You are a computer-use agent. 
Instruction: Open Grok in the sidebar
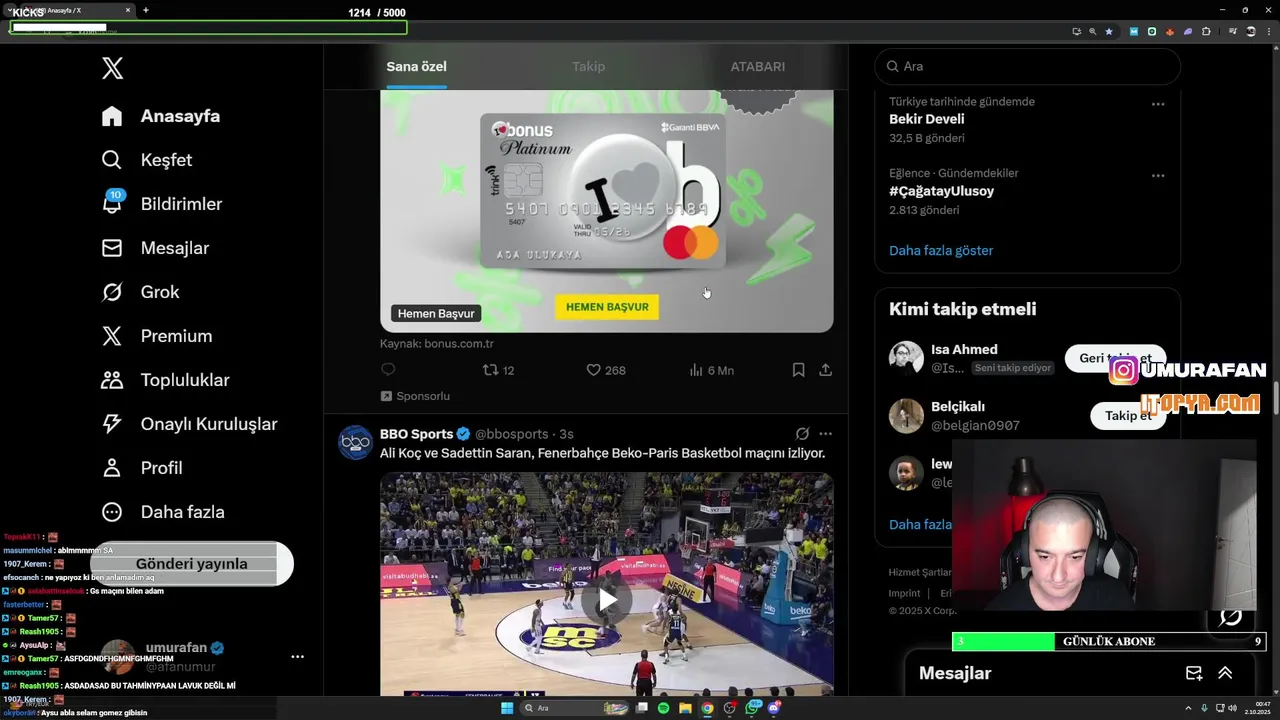pos(140,292)
